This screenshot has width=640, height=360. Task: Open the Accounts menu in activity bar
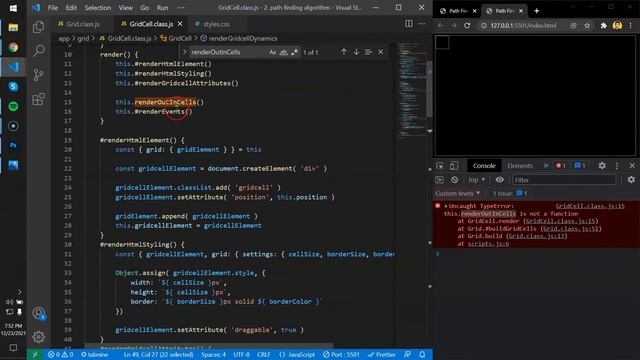[39, 313]
